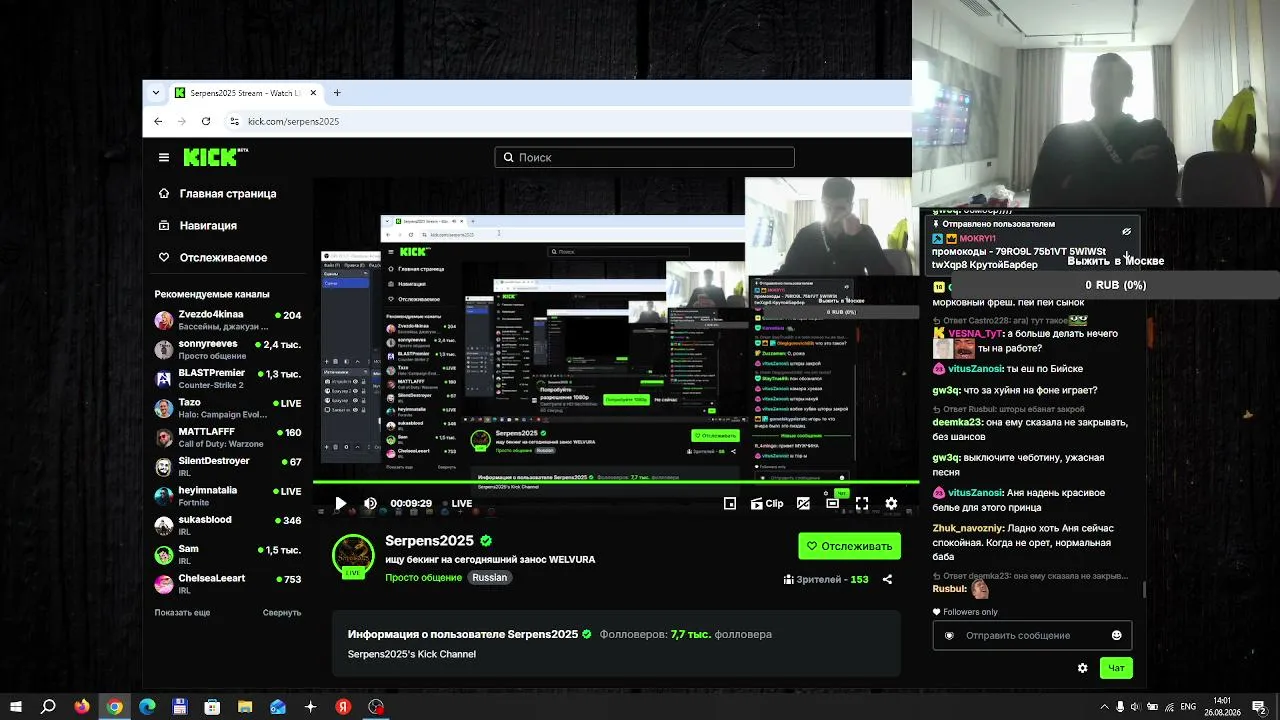Reload the kick.com page
Viewport: 1280px width, 720px height.
206,121
